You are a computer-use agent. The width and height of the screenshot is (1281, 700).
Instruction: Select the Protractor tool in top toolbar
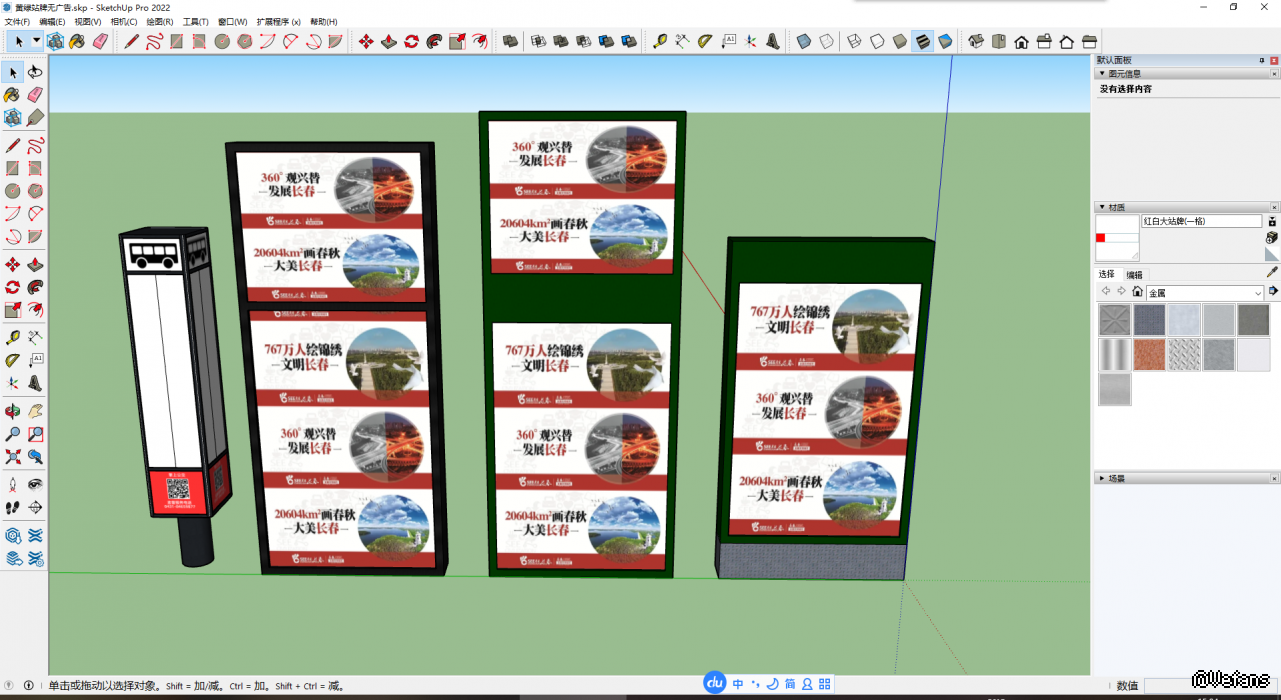click(x=705, y=41)
